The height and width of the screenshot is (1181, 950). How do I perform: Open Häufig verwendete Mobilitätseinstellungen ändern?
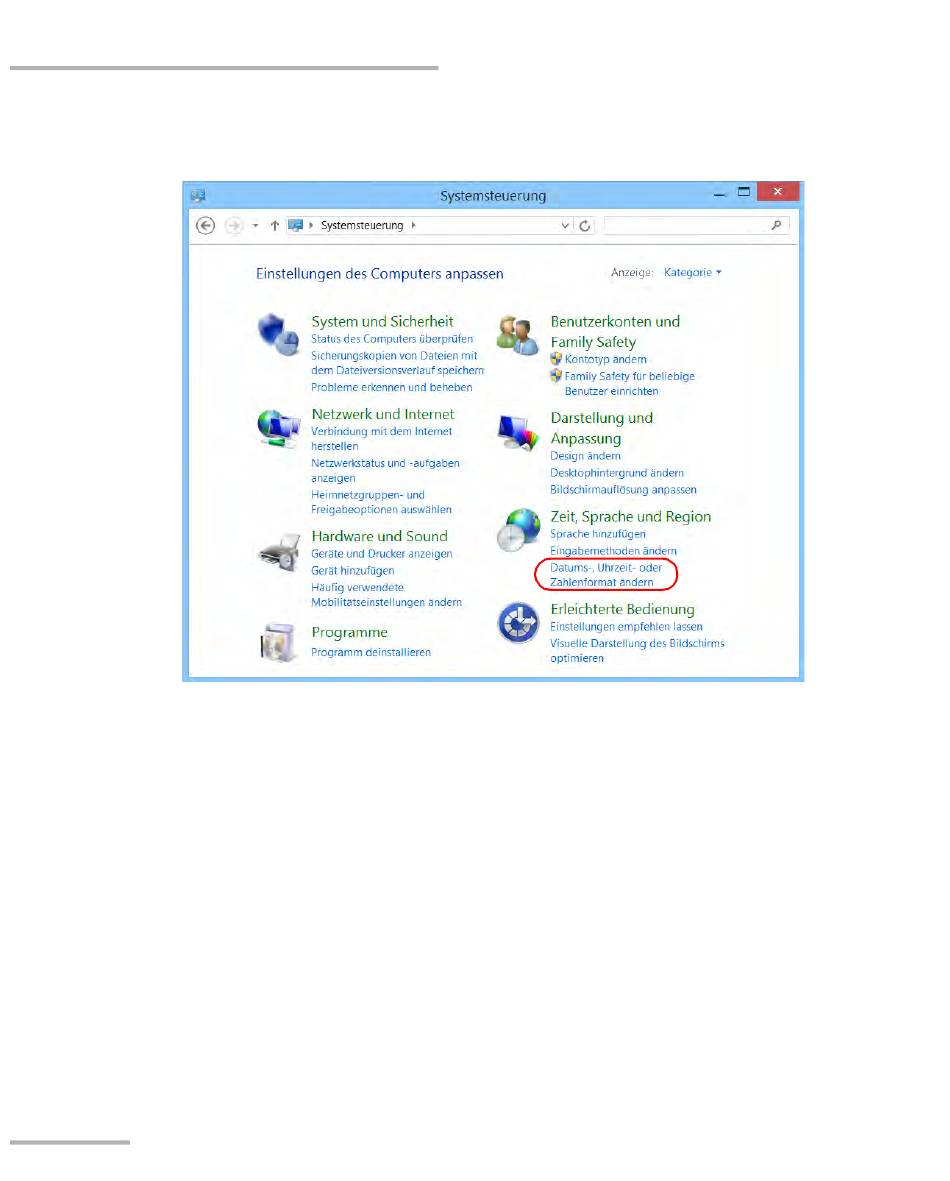386,595
